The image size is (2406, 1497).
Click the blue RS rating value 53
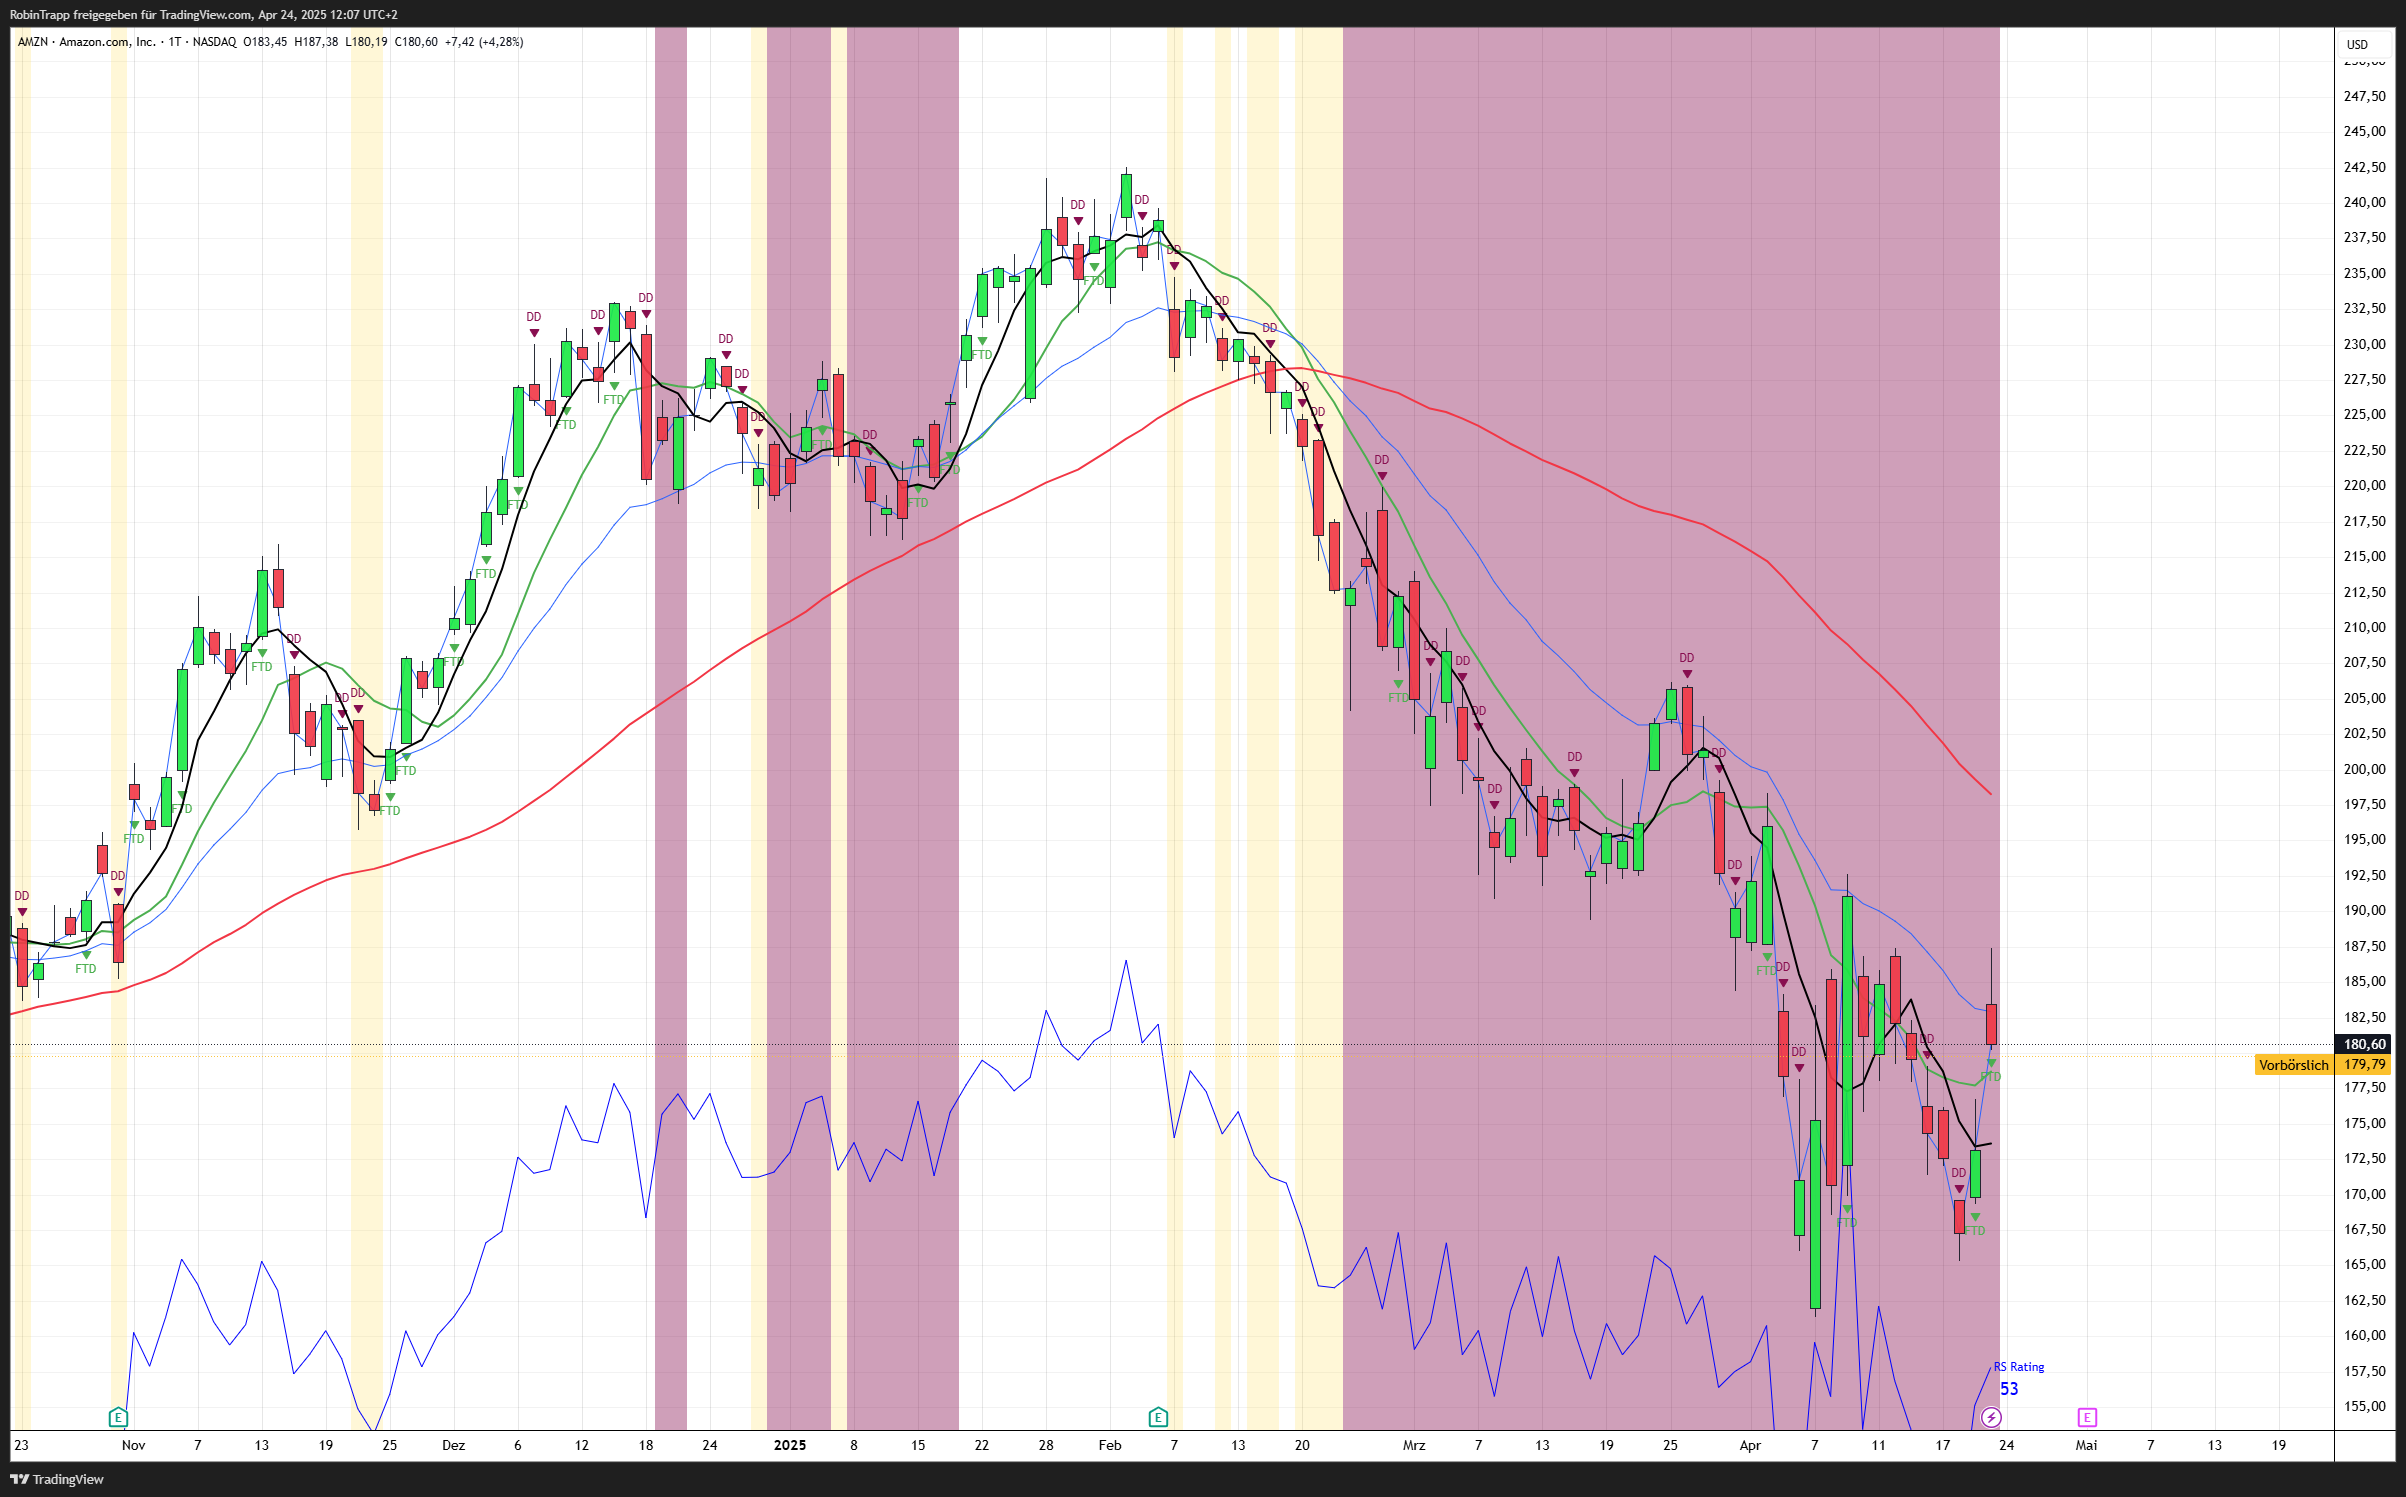[2009, 1389]
